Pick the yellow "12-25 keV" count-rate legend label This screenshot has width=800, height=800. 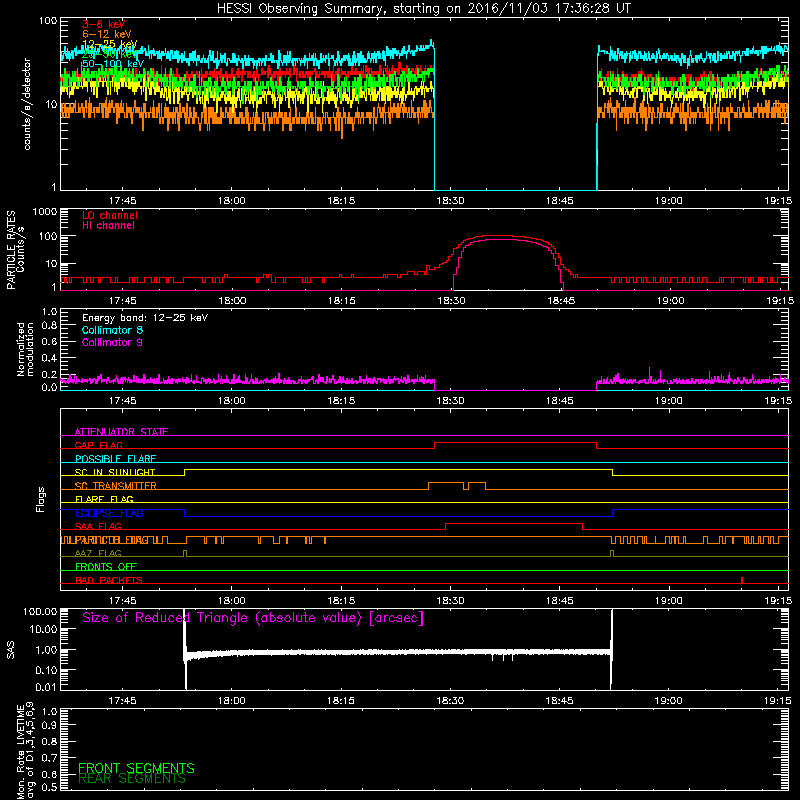[110, 44]
